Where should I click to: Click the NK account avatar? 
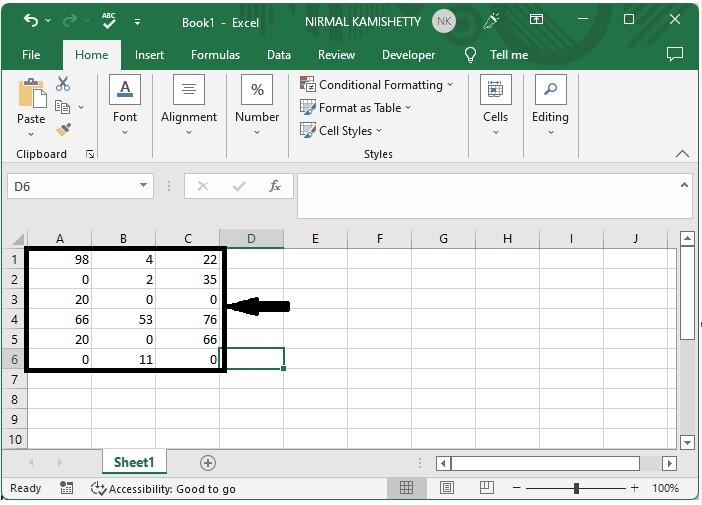[444, 21]
